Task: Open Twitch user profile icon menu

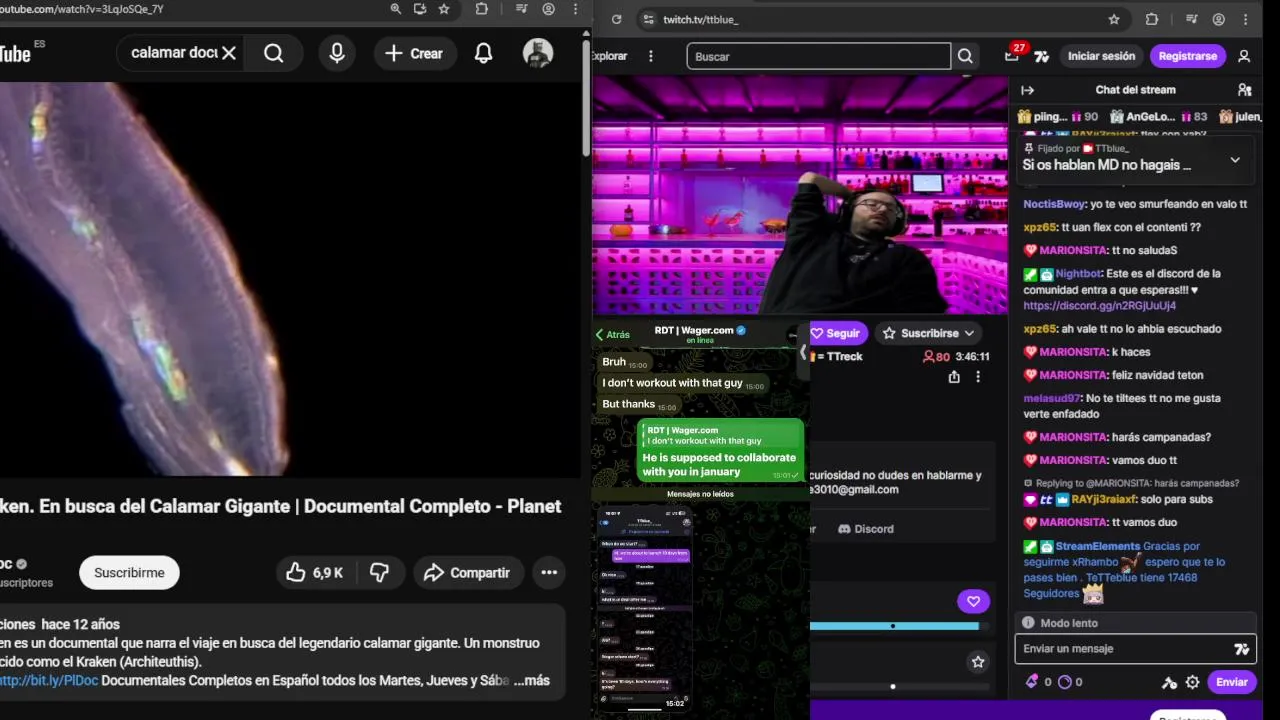Action: pyautogui.click(x=1244, y=56)
